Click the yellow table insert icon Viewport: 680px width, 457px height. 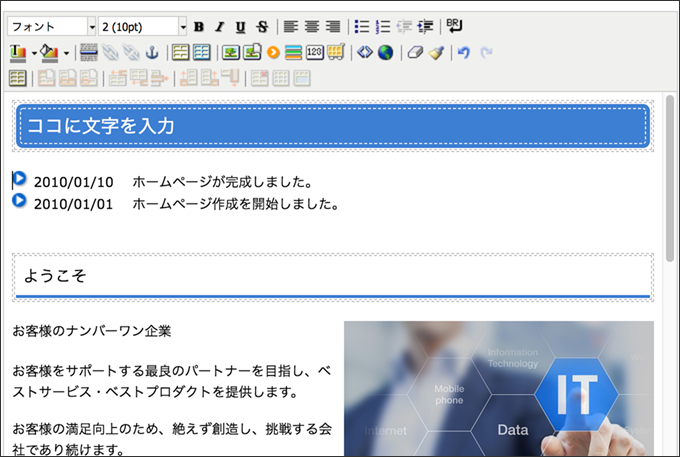180,52
